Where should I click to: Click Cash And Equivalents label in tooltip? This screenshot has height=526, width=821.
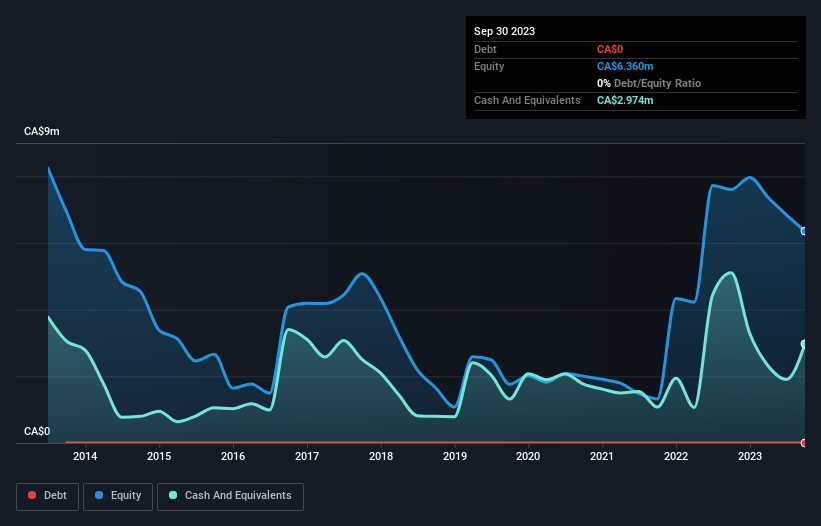point(527,100)
